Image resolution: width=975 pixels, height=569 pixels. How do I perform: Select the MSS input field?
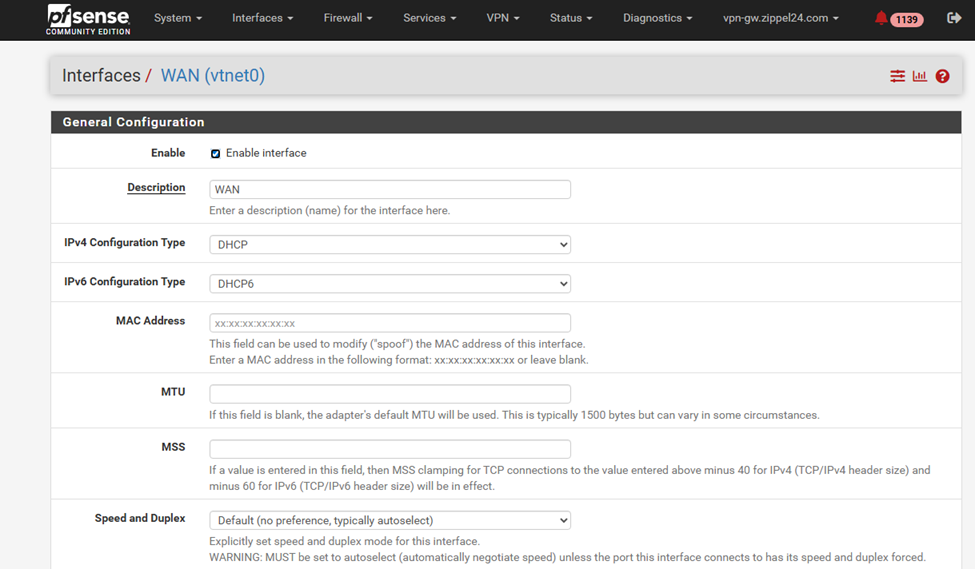[x=390, y=449]
